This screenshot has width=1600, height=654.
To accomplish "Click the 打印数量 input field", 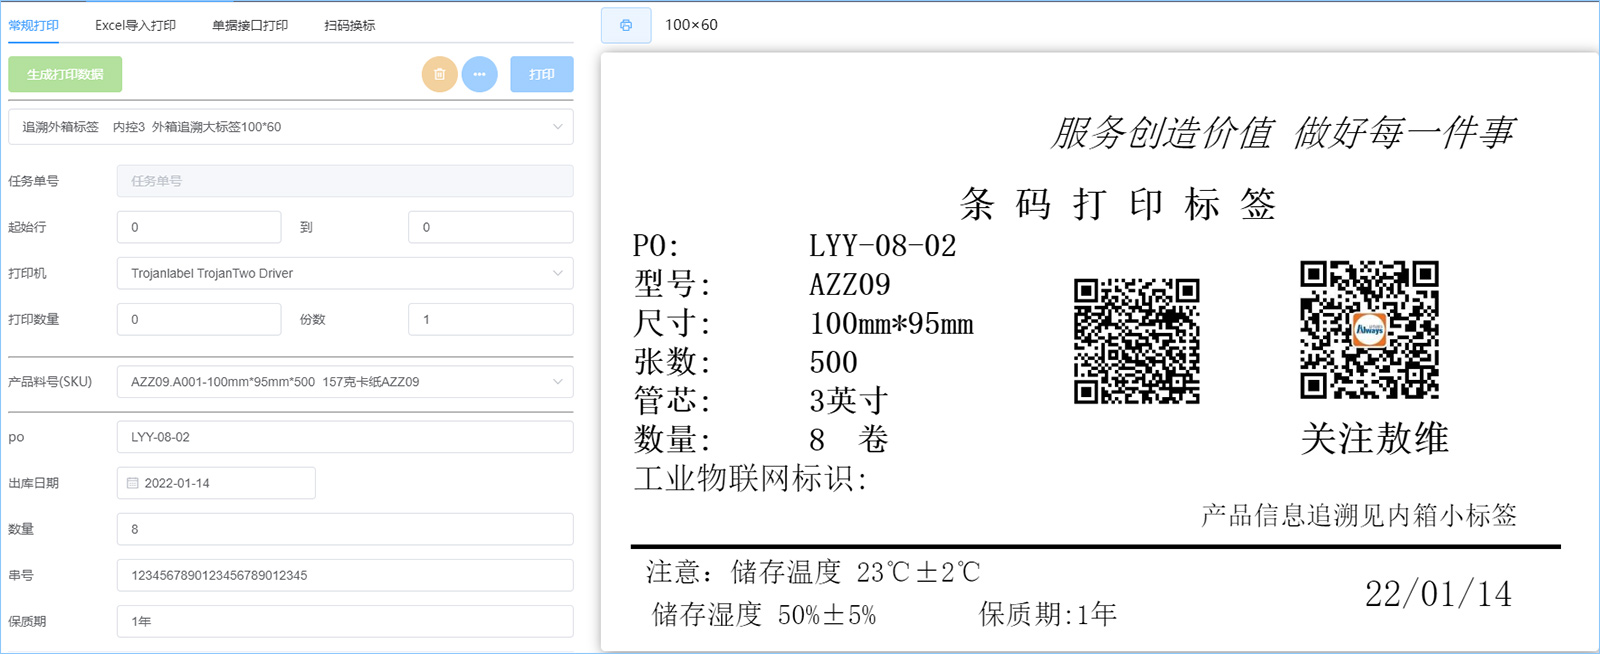I will coord(199,319).
